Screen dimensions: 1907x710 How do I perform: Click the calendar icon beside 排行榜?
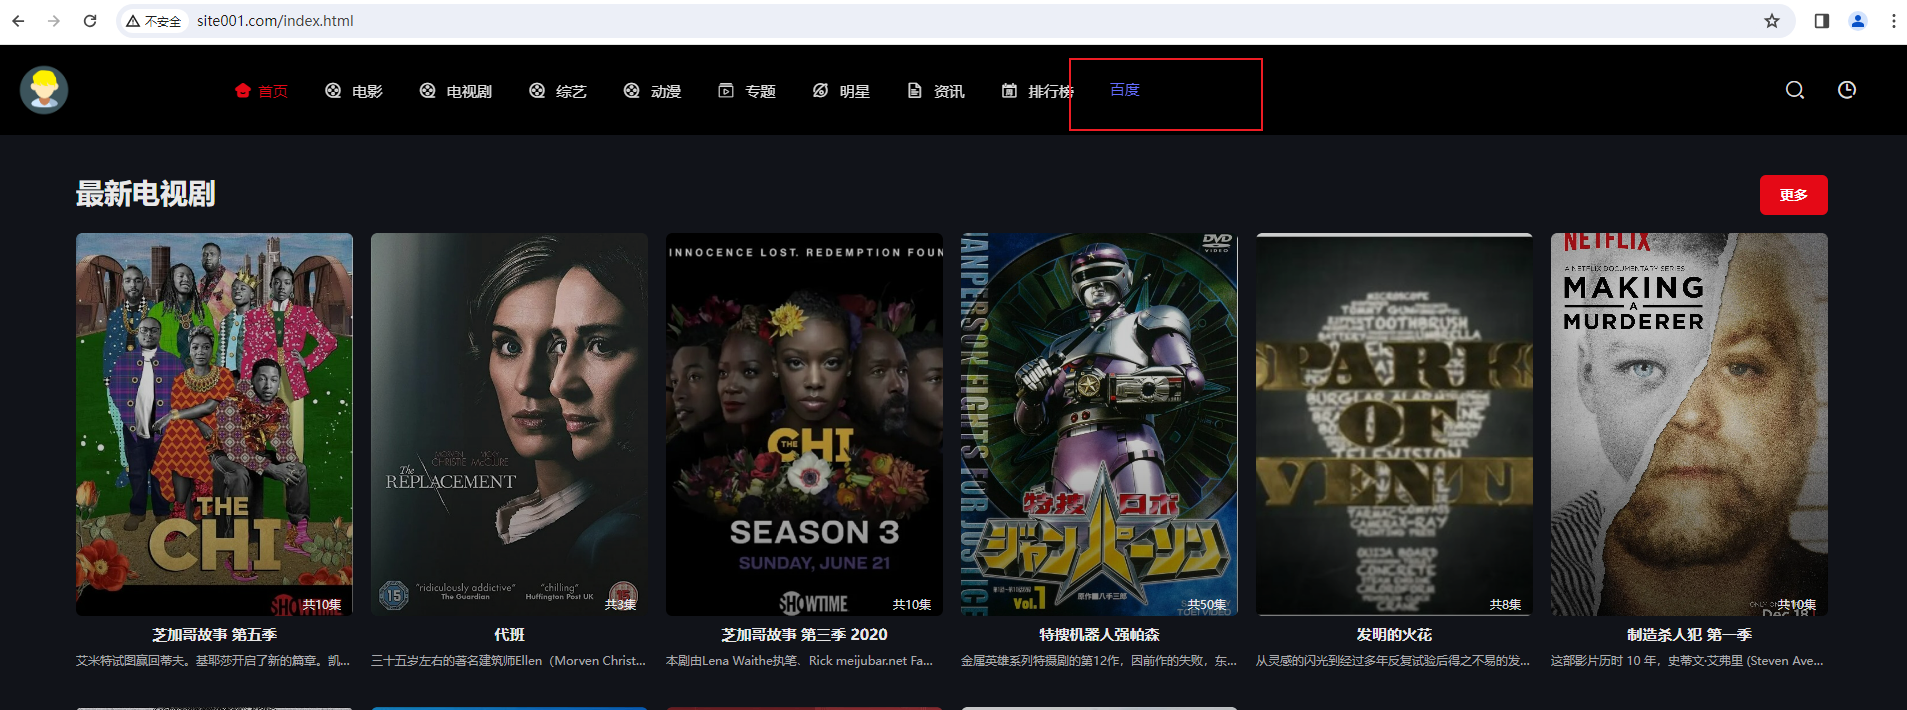click(1009, 91)
